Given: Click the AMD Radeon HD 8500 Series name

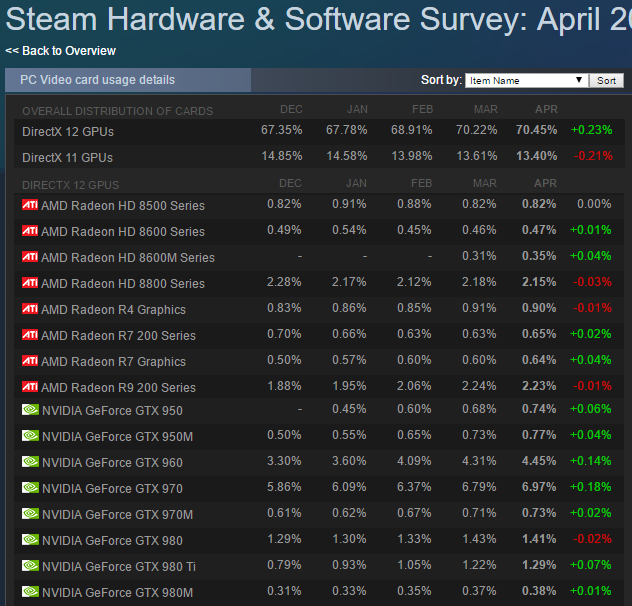Looking at the screenshot, I should tap(123, 206).
